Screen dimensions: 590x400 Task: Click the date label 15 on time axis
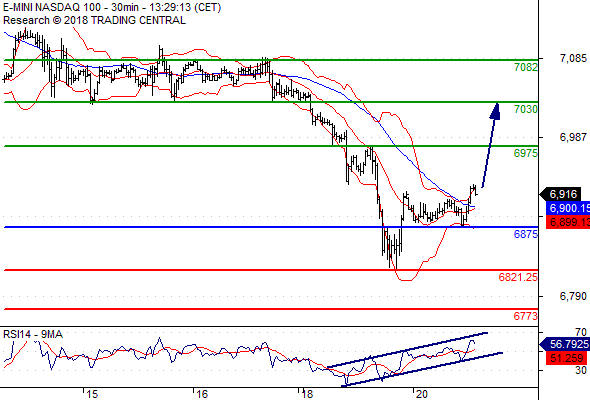point(91,394)
